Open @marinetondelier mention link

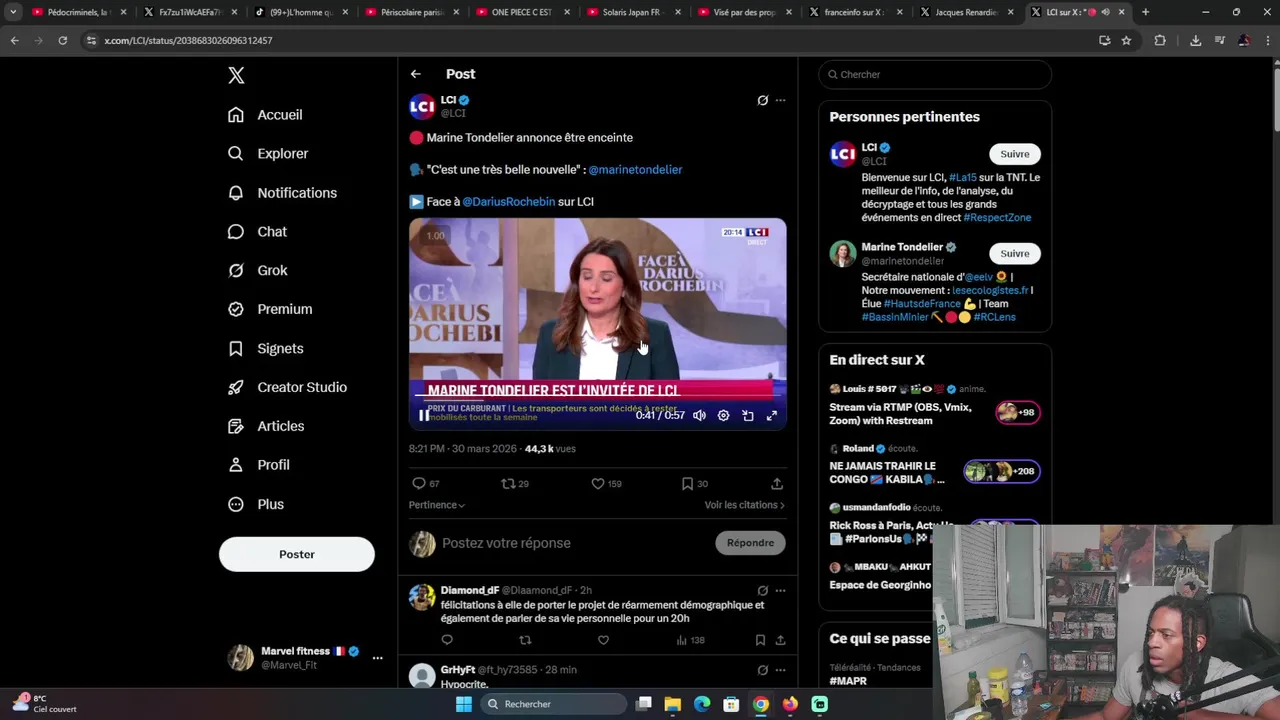click(635, 170)
